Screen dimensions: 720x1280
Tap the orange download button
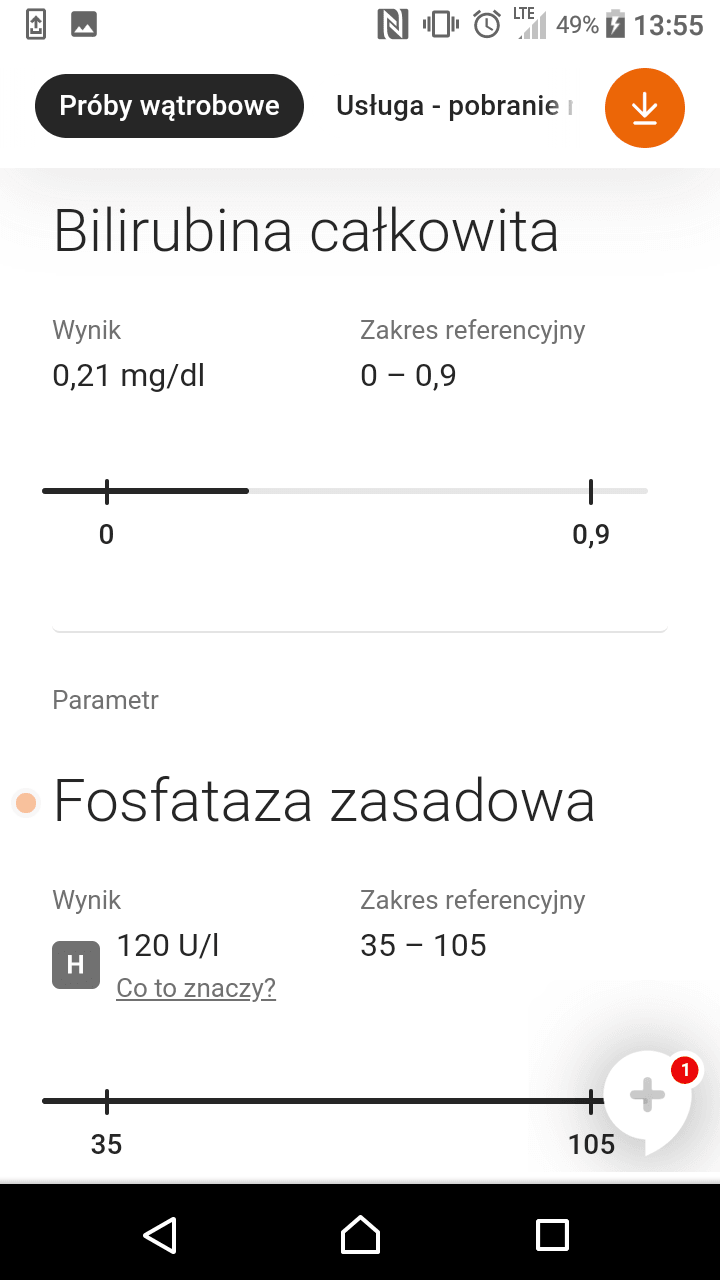pos(645,108)
